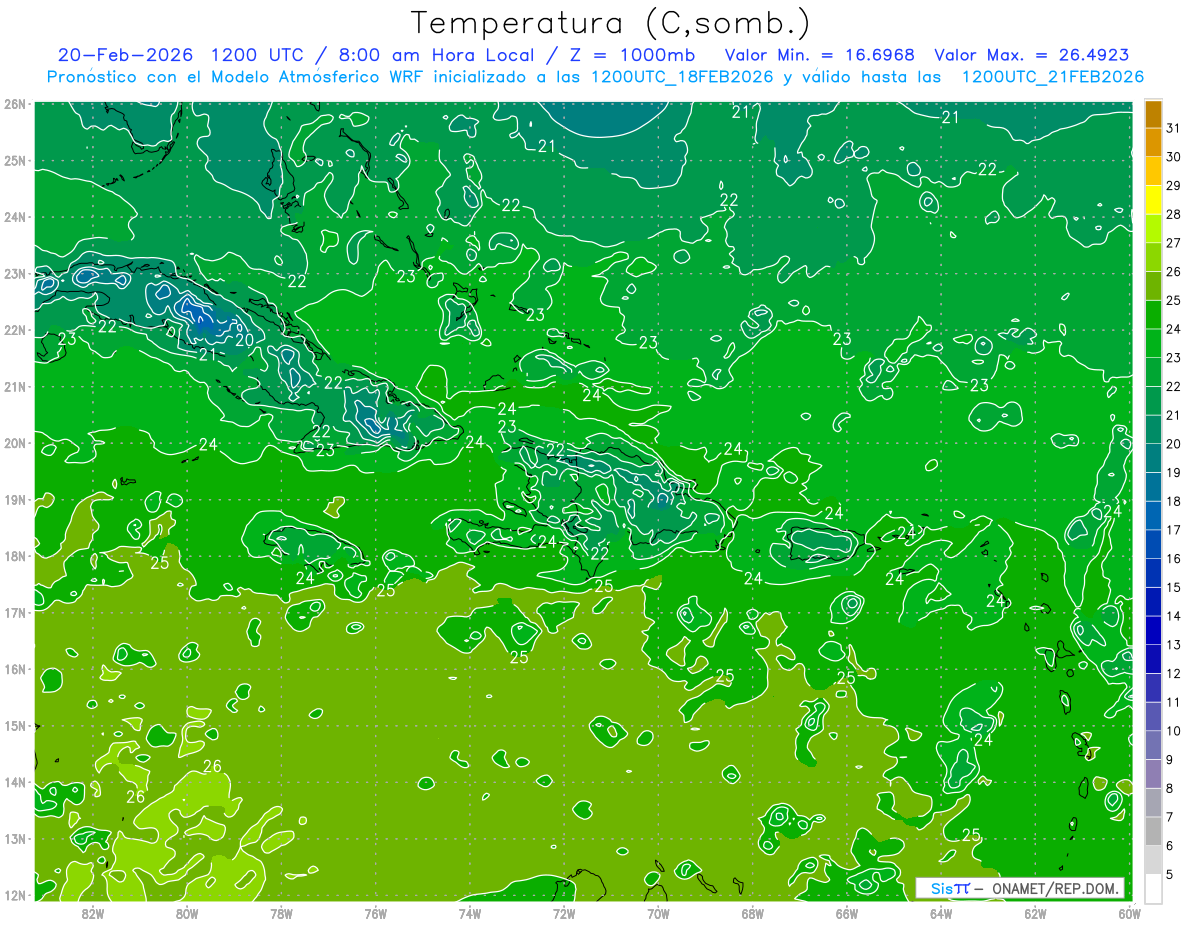
Task: Click the '1200UTC_21FEB2026' valid-until timestamp
Action: click(x=1052, y=77)
